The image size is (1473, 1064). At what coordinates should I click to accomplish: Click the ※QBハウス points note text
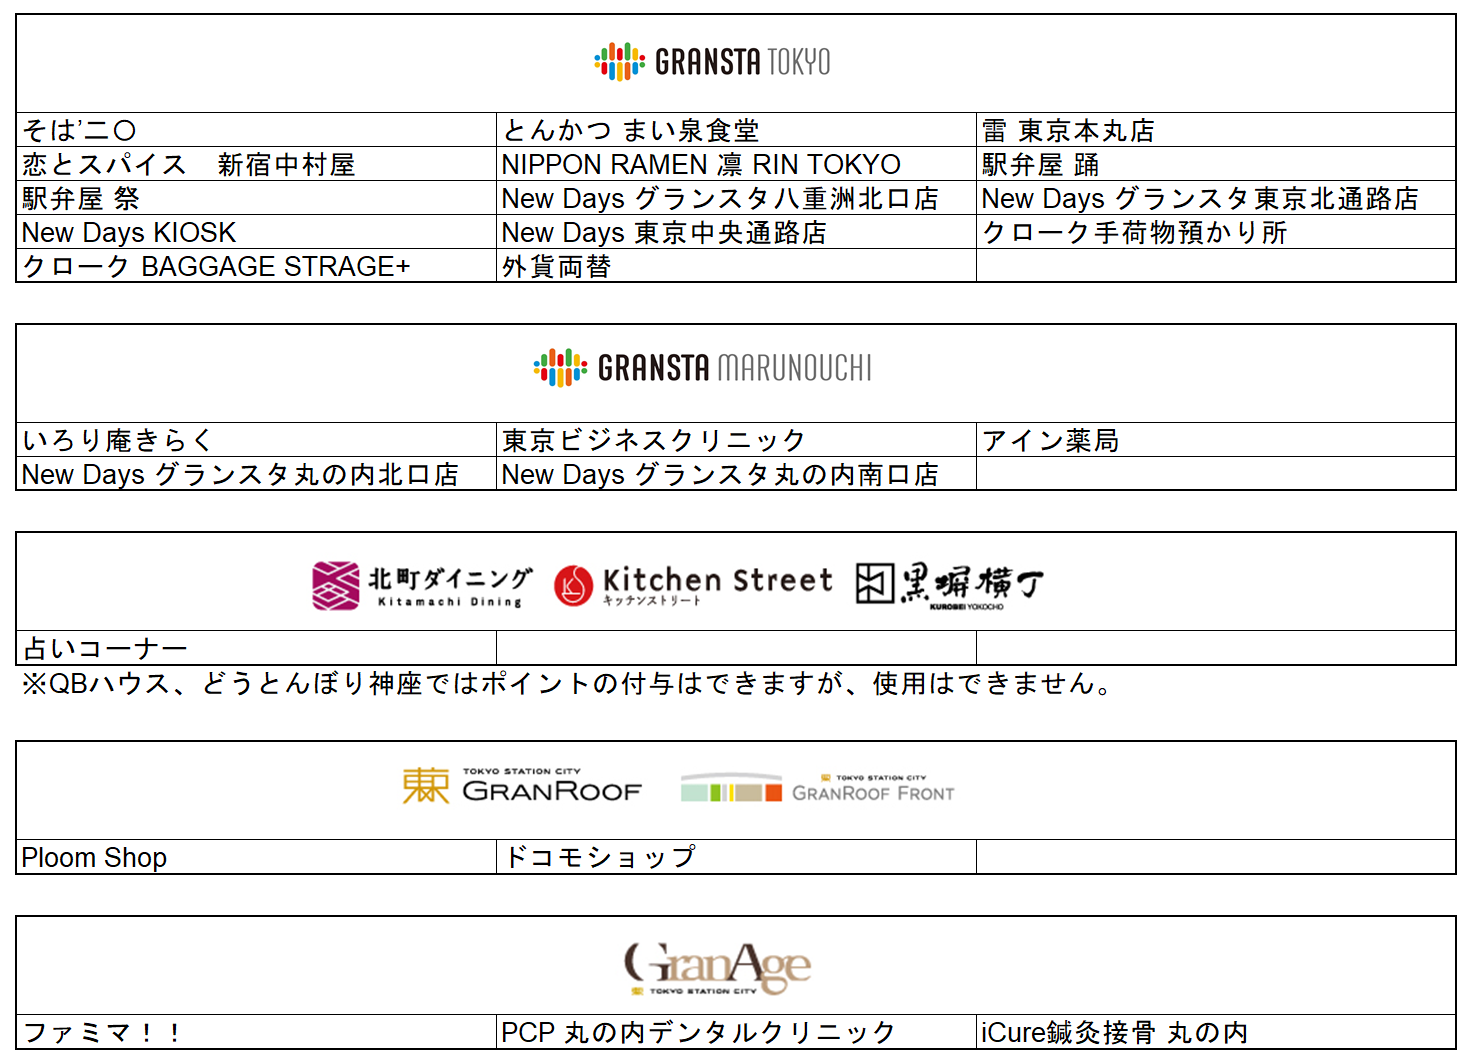pyautogui.click(x=567, y=684)
